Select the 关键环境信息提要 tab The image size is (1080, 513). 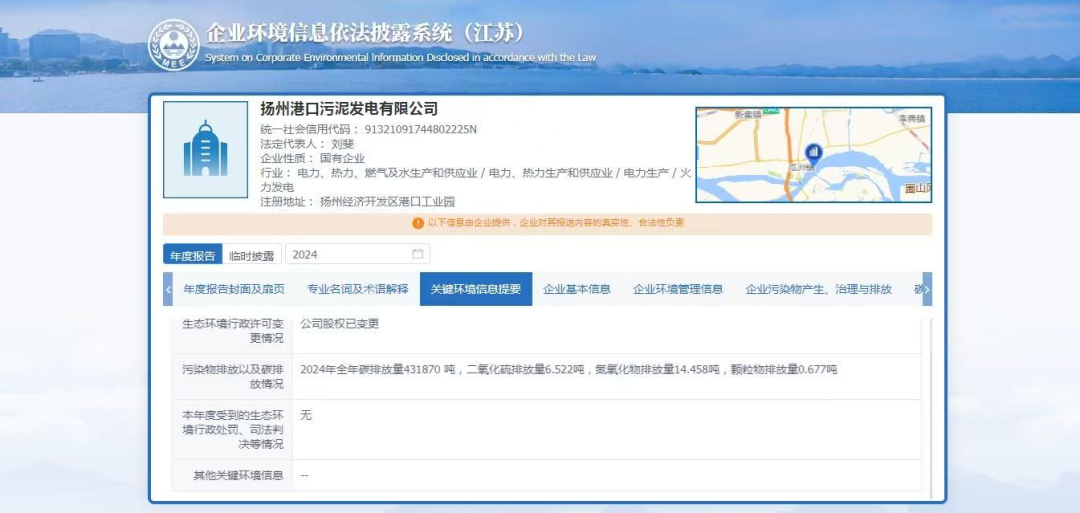tap(475, 289)
